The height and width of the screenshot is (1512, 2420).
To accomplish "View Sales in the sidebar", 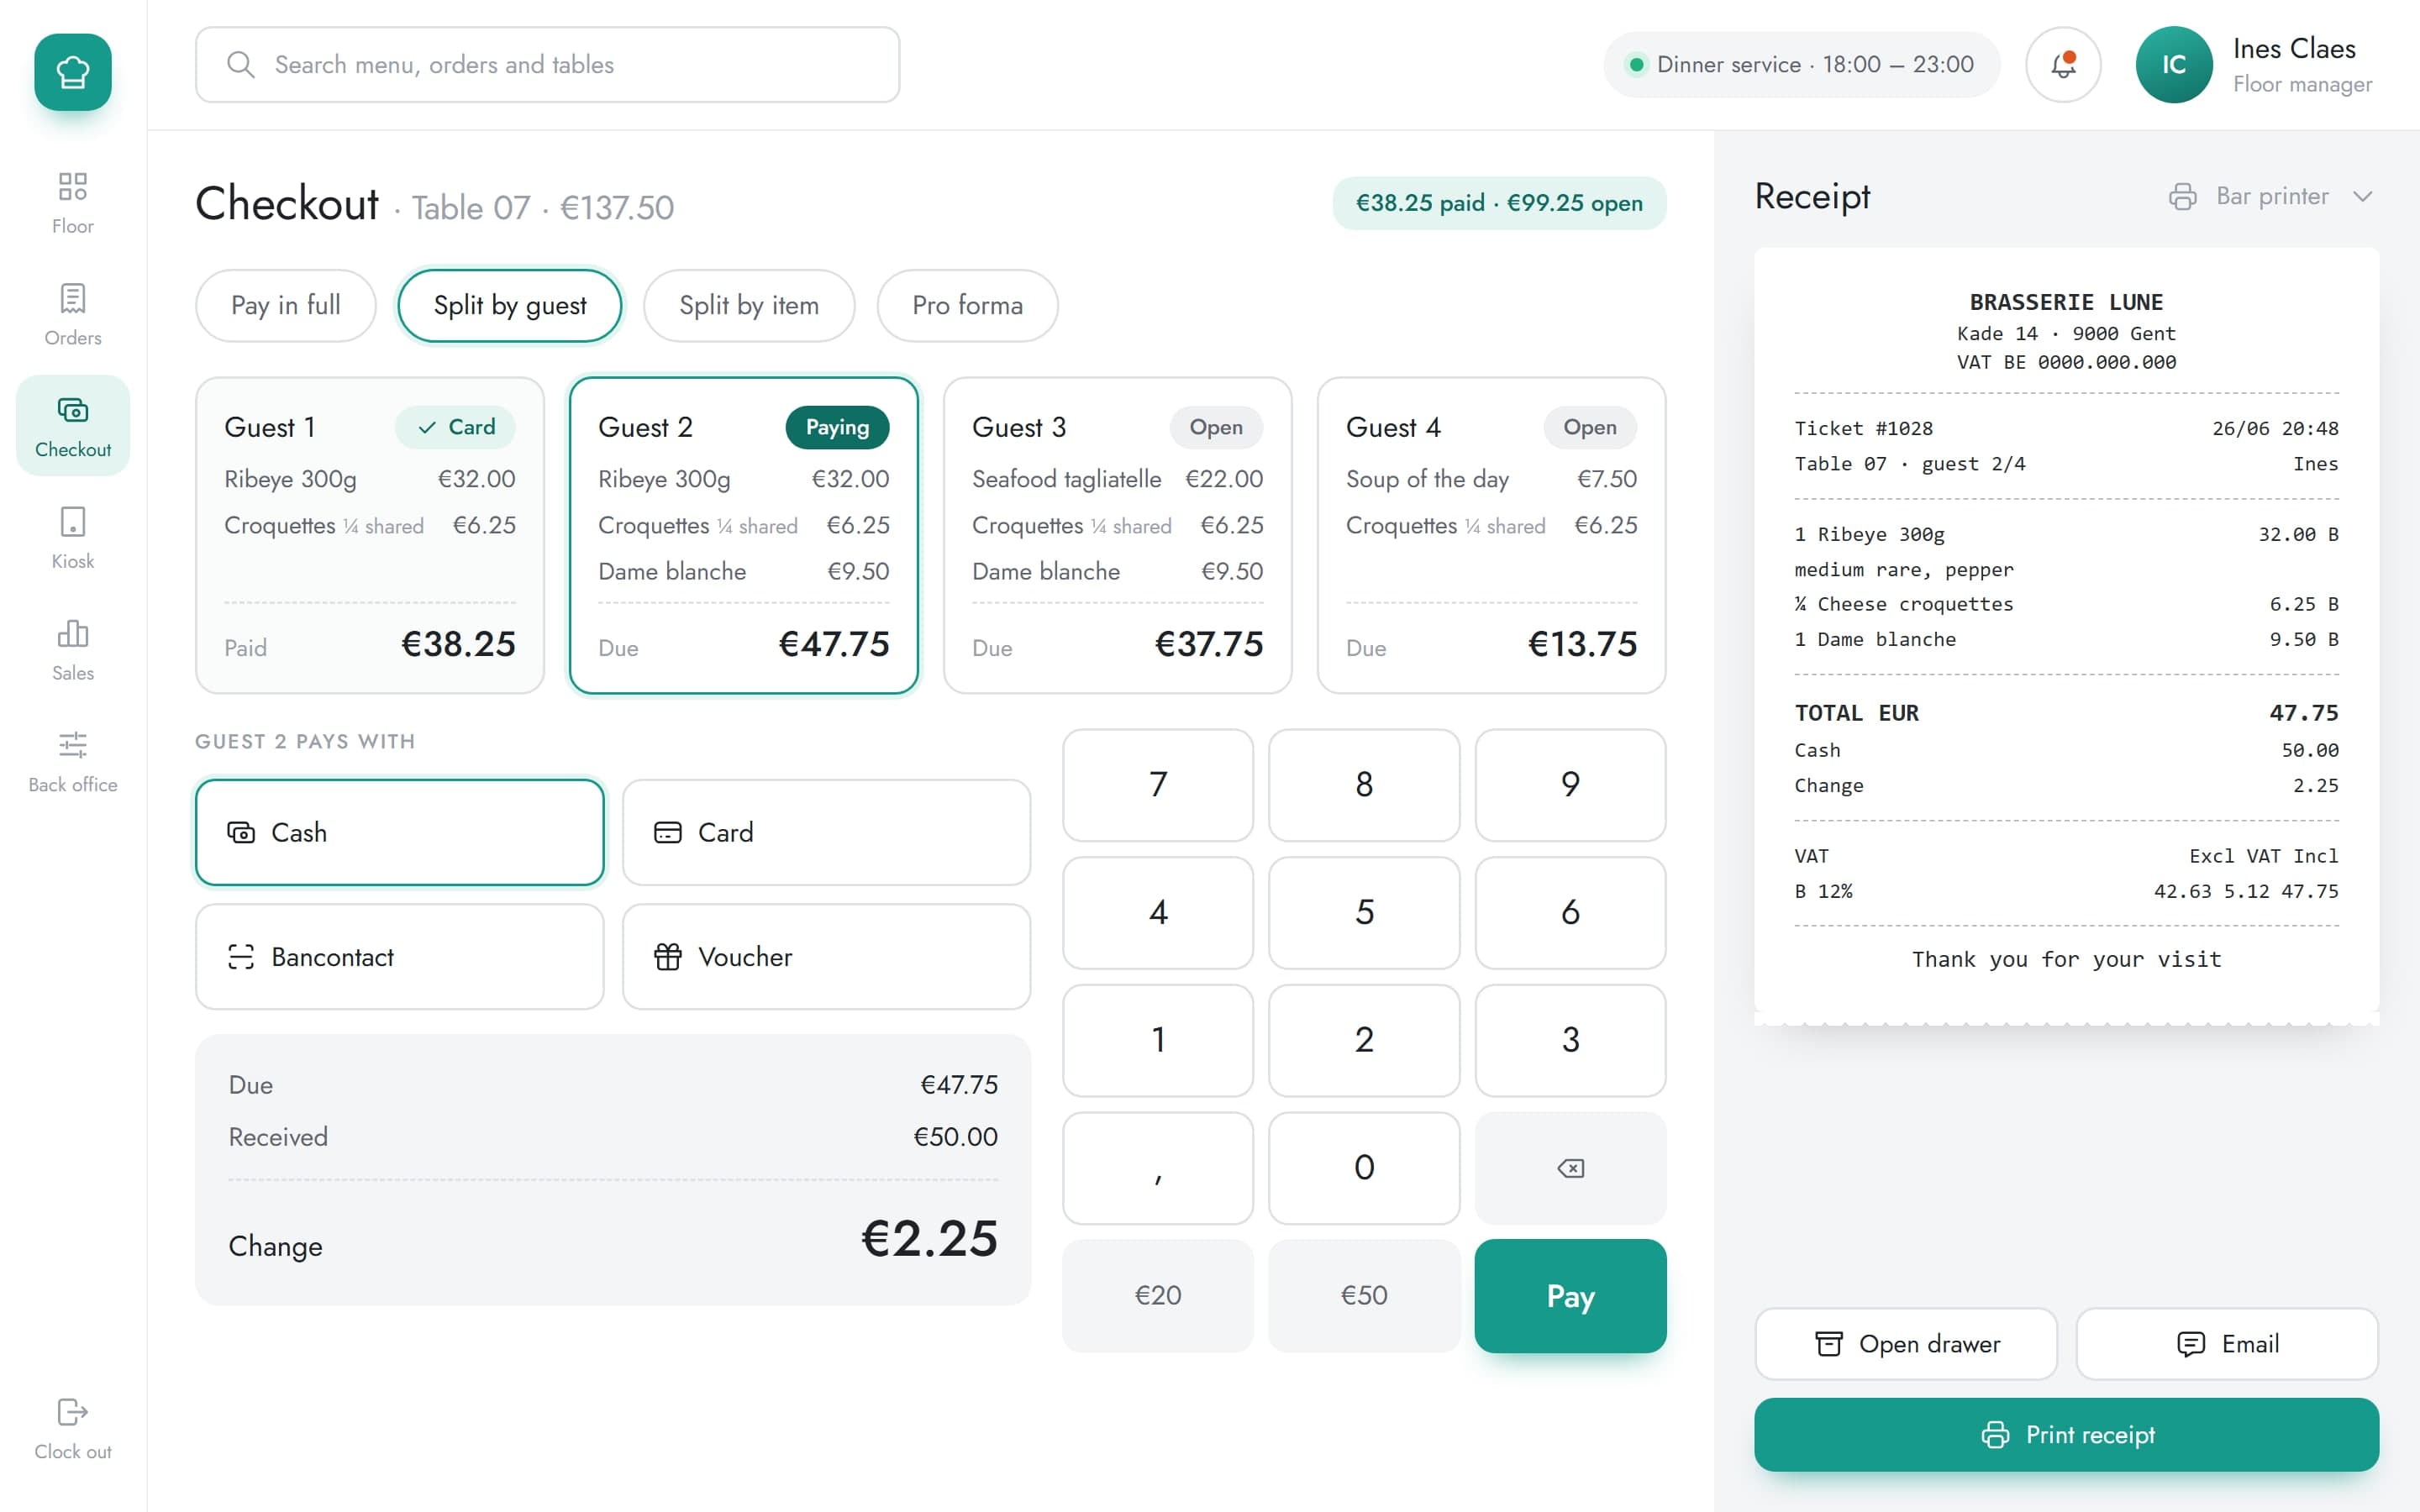I will [73, 650].
